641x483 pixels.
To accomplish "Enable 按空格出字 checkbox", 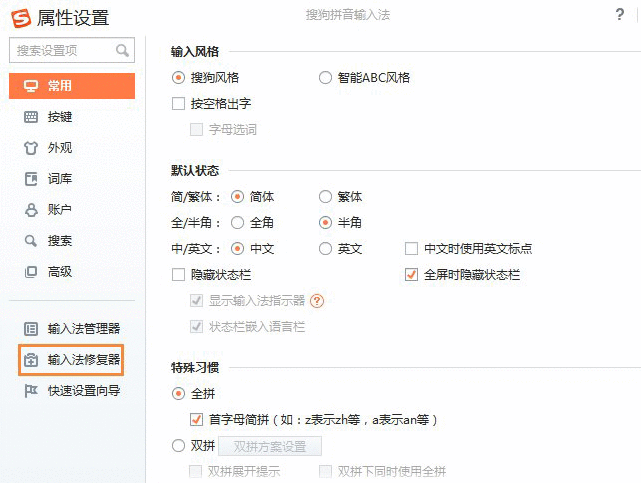I will pyautogui.click(x=178, y=104).
